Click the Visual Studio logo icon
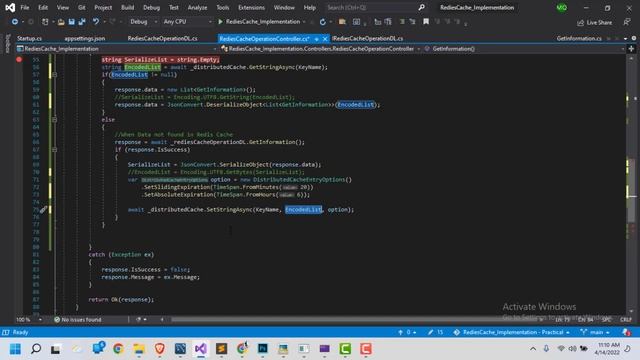This screenshot has width=640, height=360. [x=10, y=7]
